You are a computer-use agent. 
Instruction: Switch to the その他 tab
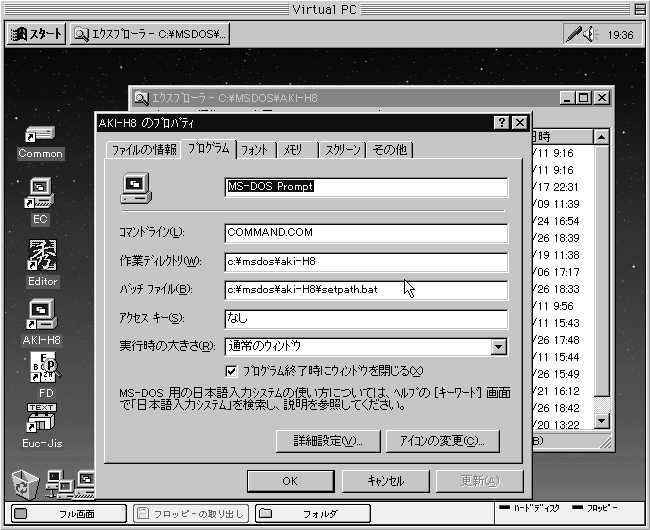coord(390,150)
